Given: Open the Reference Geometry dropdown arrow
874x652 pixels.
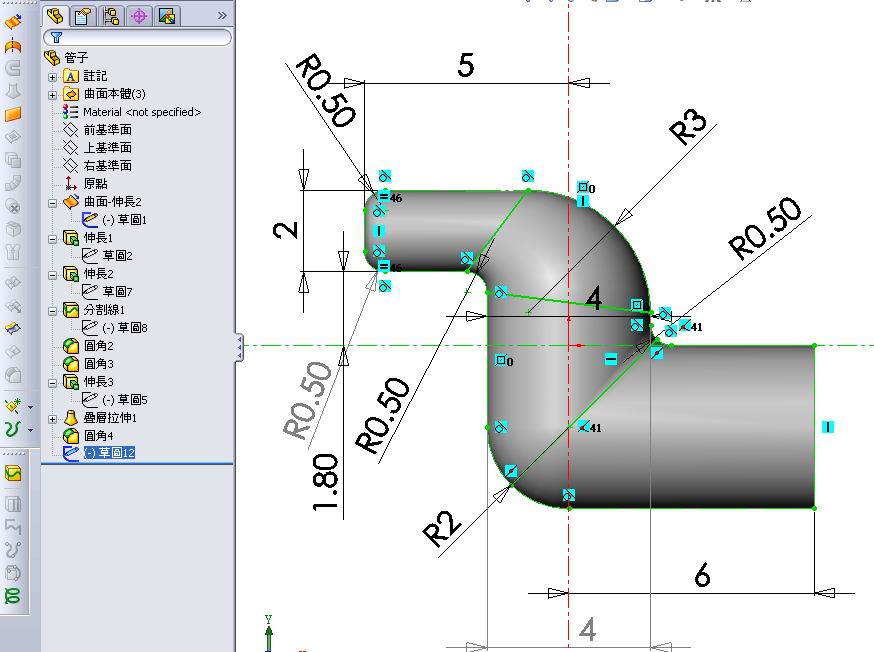Looking at the screenshot, I should click(31, 407).
